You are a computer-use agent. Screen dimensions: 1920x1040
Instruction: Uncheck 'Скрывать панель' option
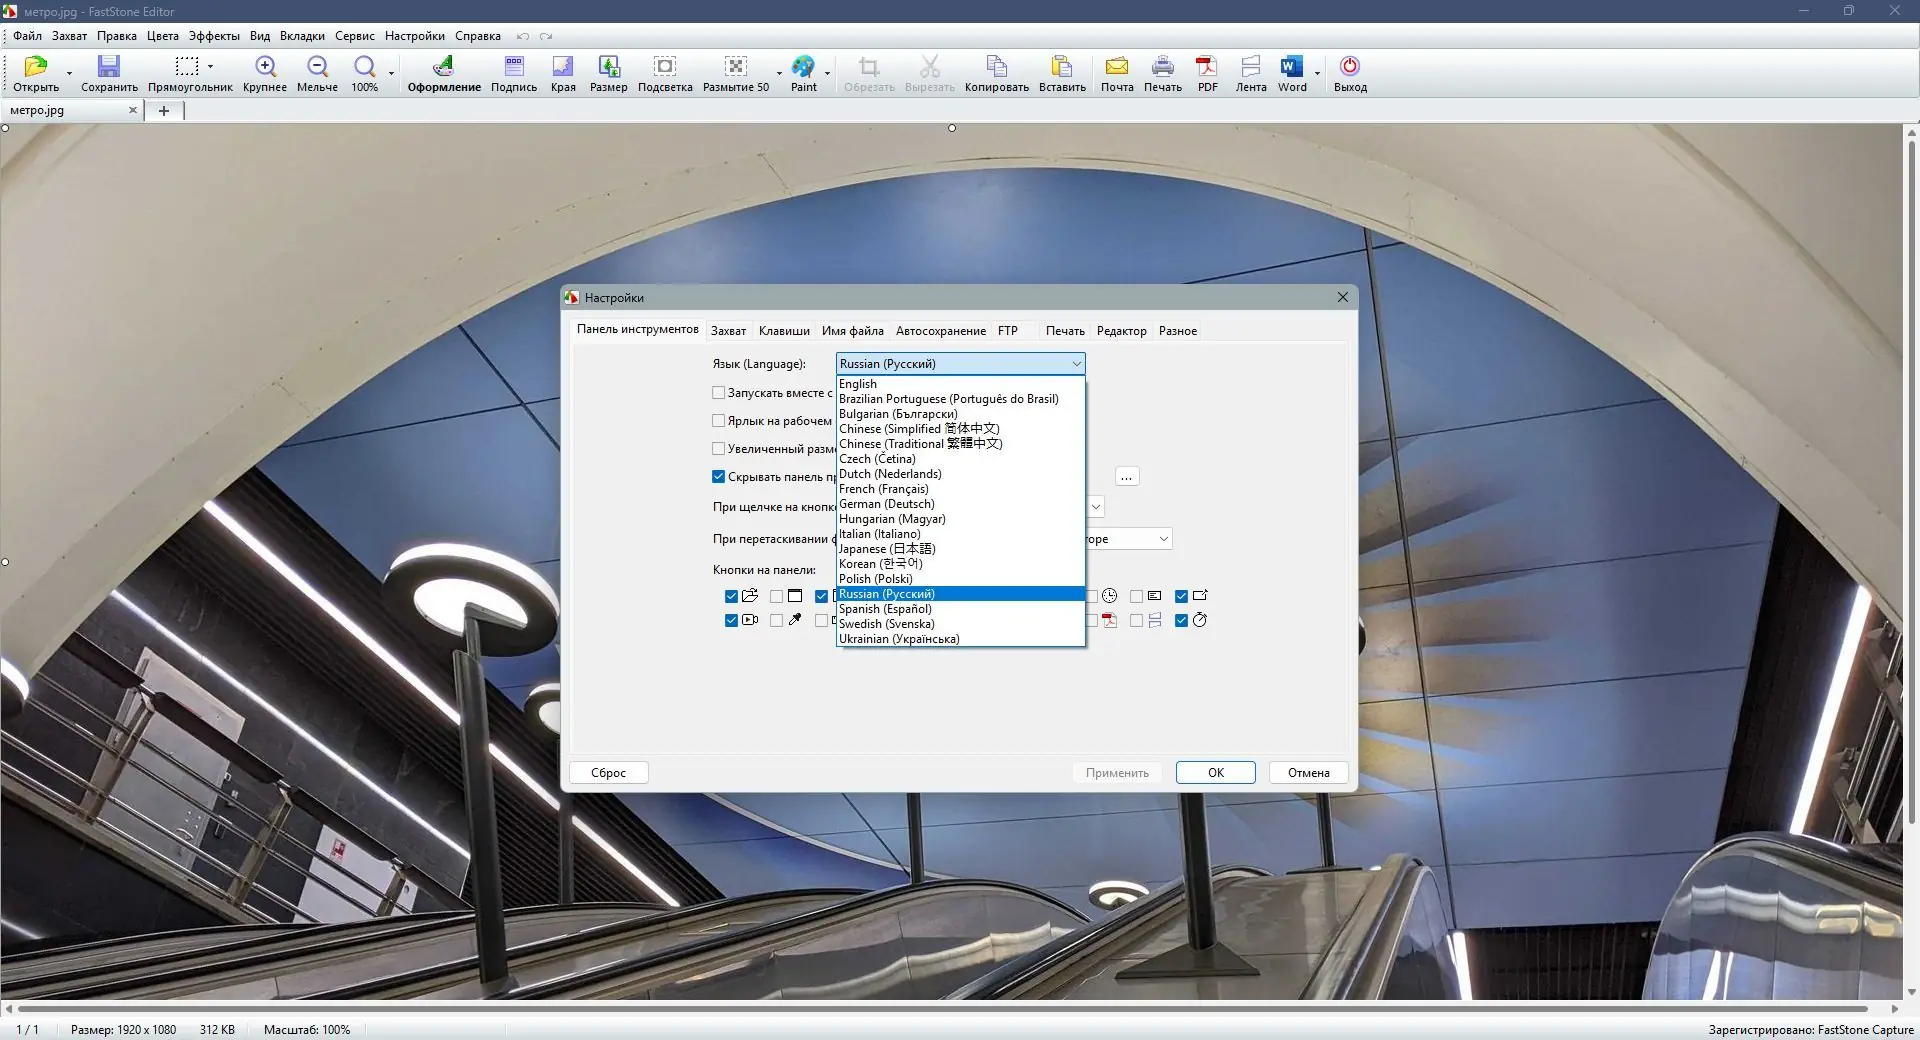(719, 477)
